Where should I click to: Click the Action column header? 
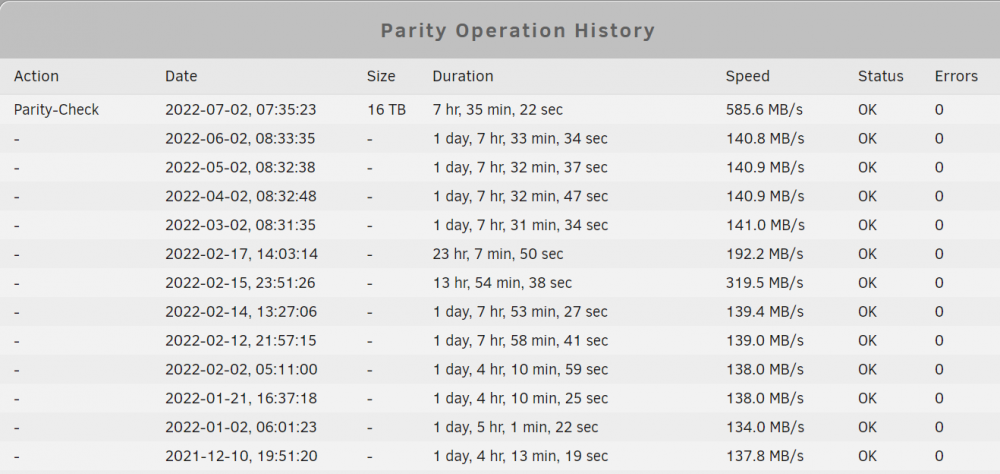click(36, 77)
